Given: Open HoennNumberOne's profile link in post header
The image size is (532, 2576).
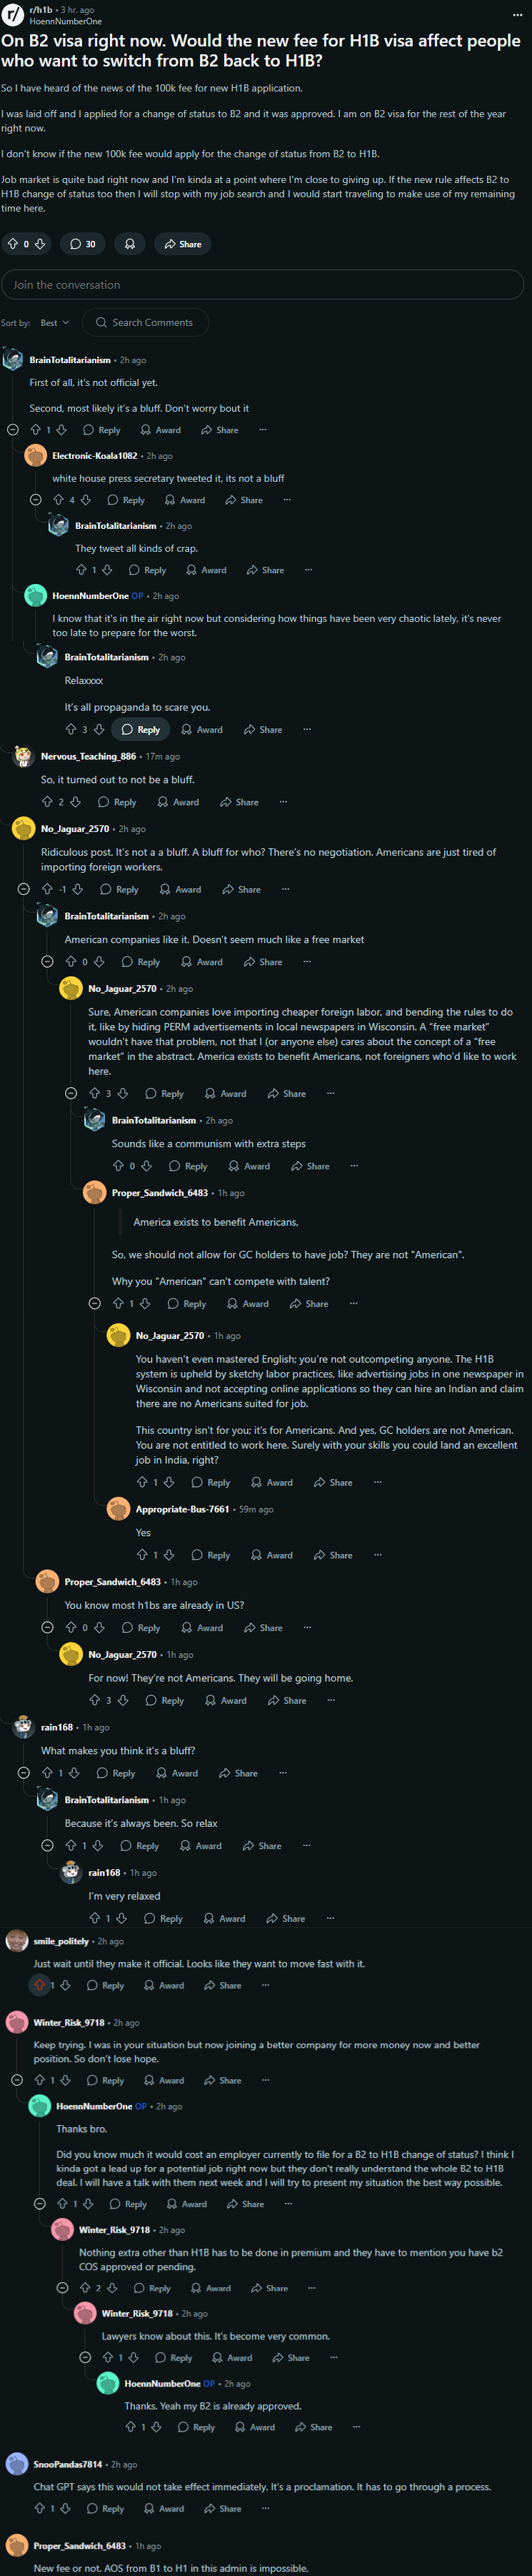Looking at the screenshot, I should coord(65,21).
